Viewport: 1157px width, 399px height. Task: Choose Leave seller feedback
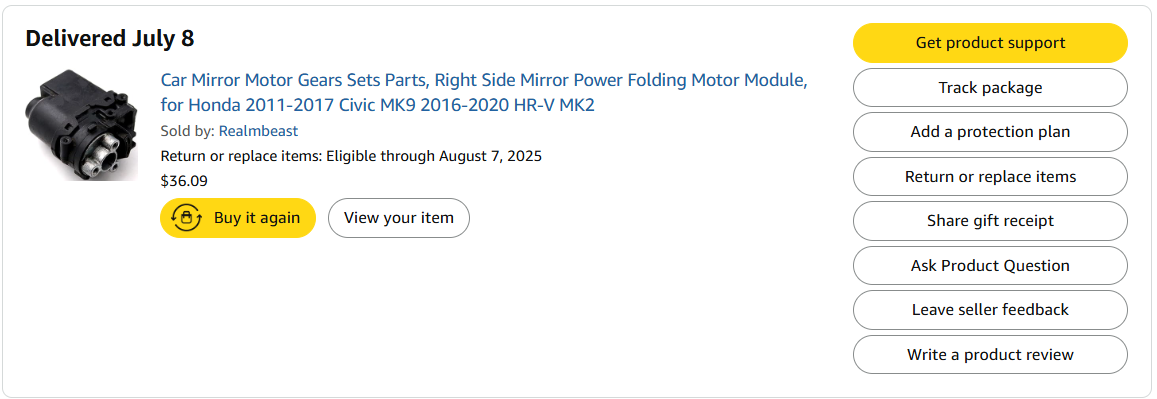990,310
